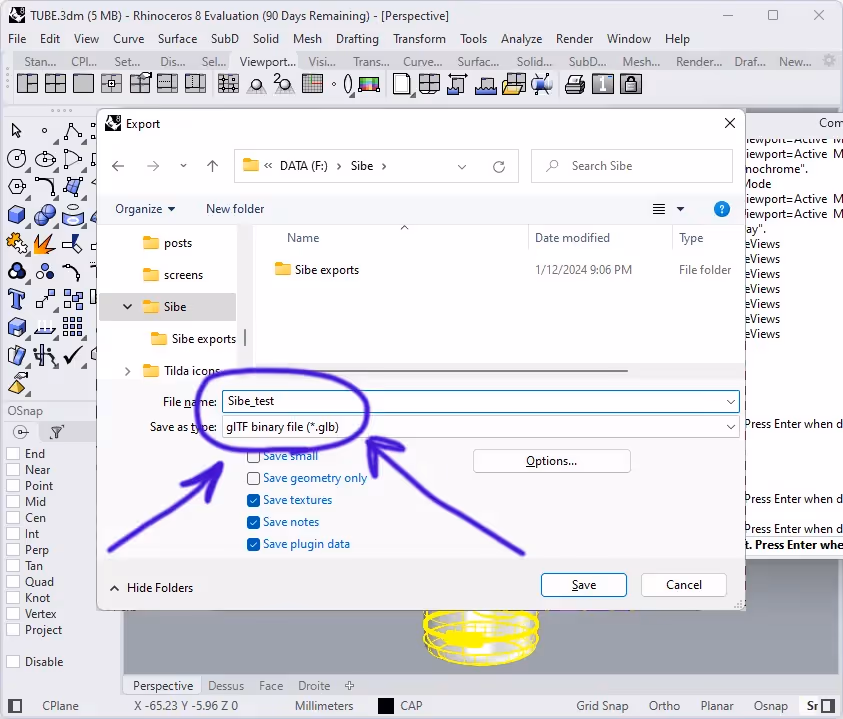Image resolution: width=843 pixels, height=719 pixels.
Task: Click the Save button
Action: coord(584,585)
